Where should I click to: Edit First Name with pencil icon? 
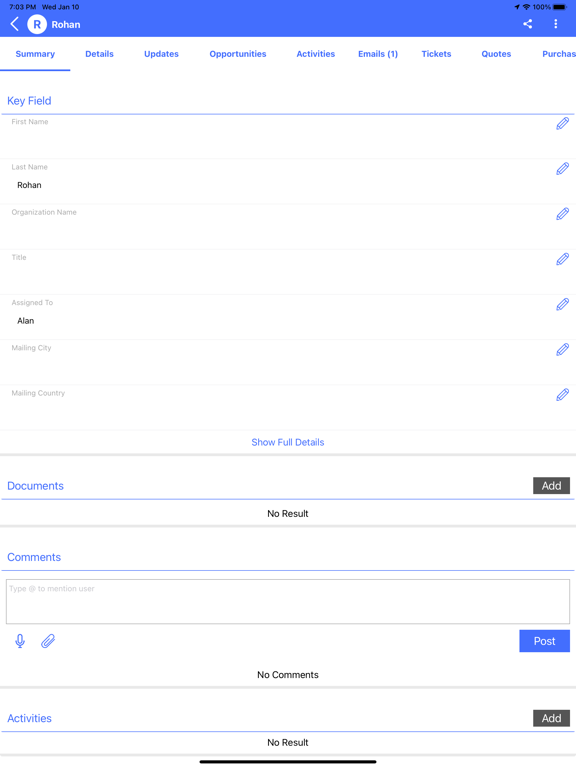[562, 123]
